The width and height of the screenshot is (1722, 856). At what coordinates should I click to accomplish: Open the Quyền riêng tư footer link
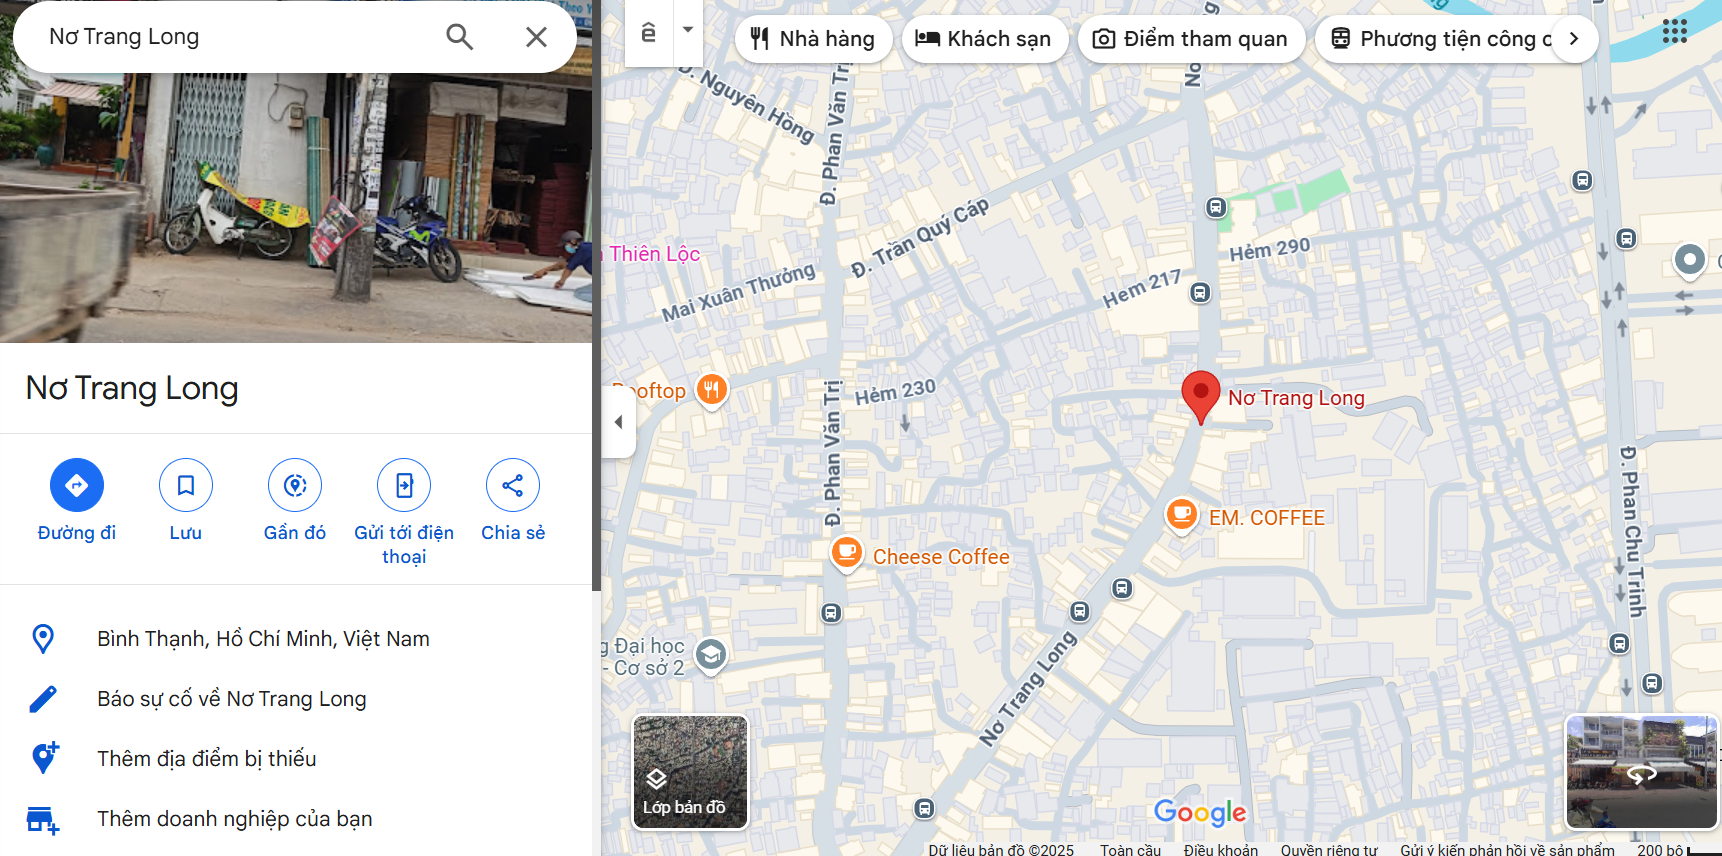pyautogui.click(x=1329, y=850)
